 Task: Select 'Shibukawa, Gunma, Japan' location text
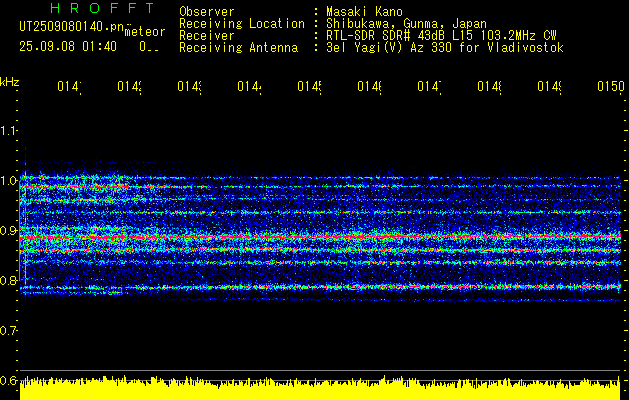pos(406,23)
